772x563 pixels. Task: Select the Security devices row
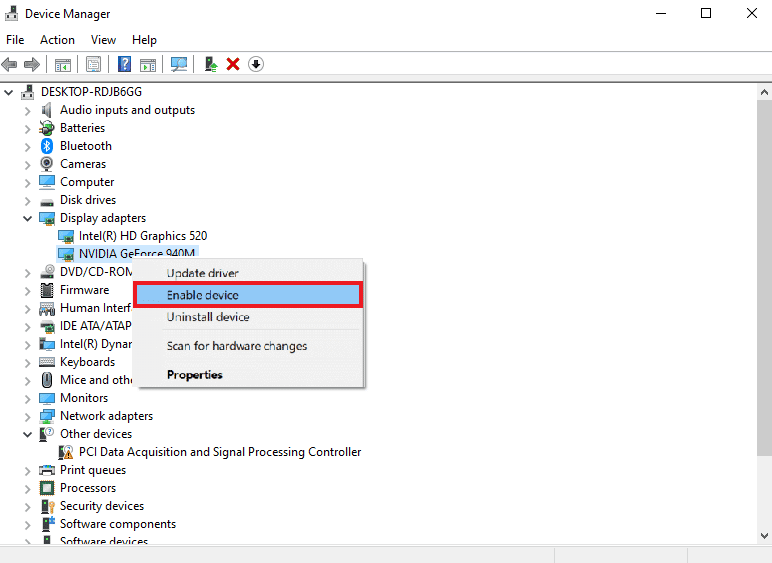102,506
